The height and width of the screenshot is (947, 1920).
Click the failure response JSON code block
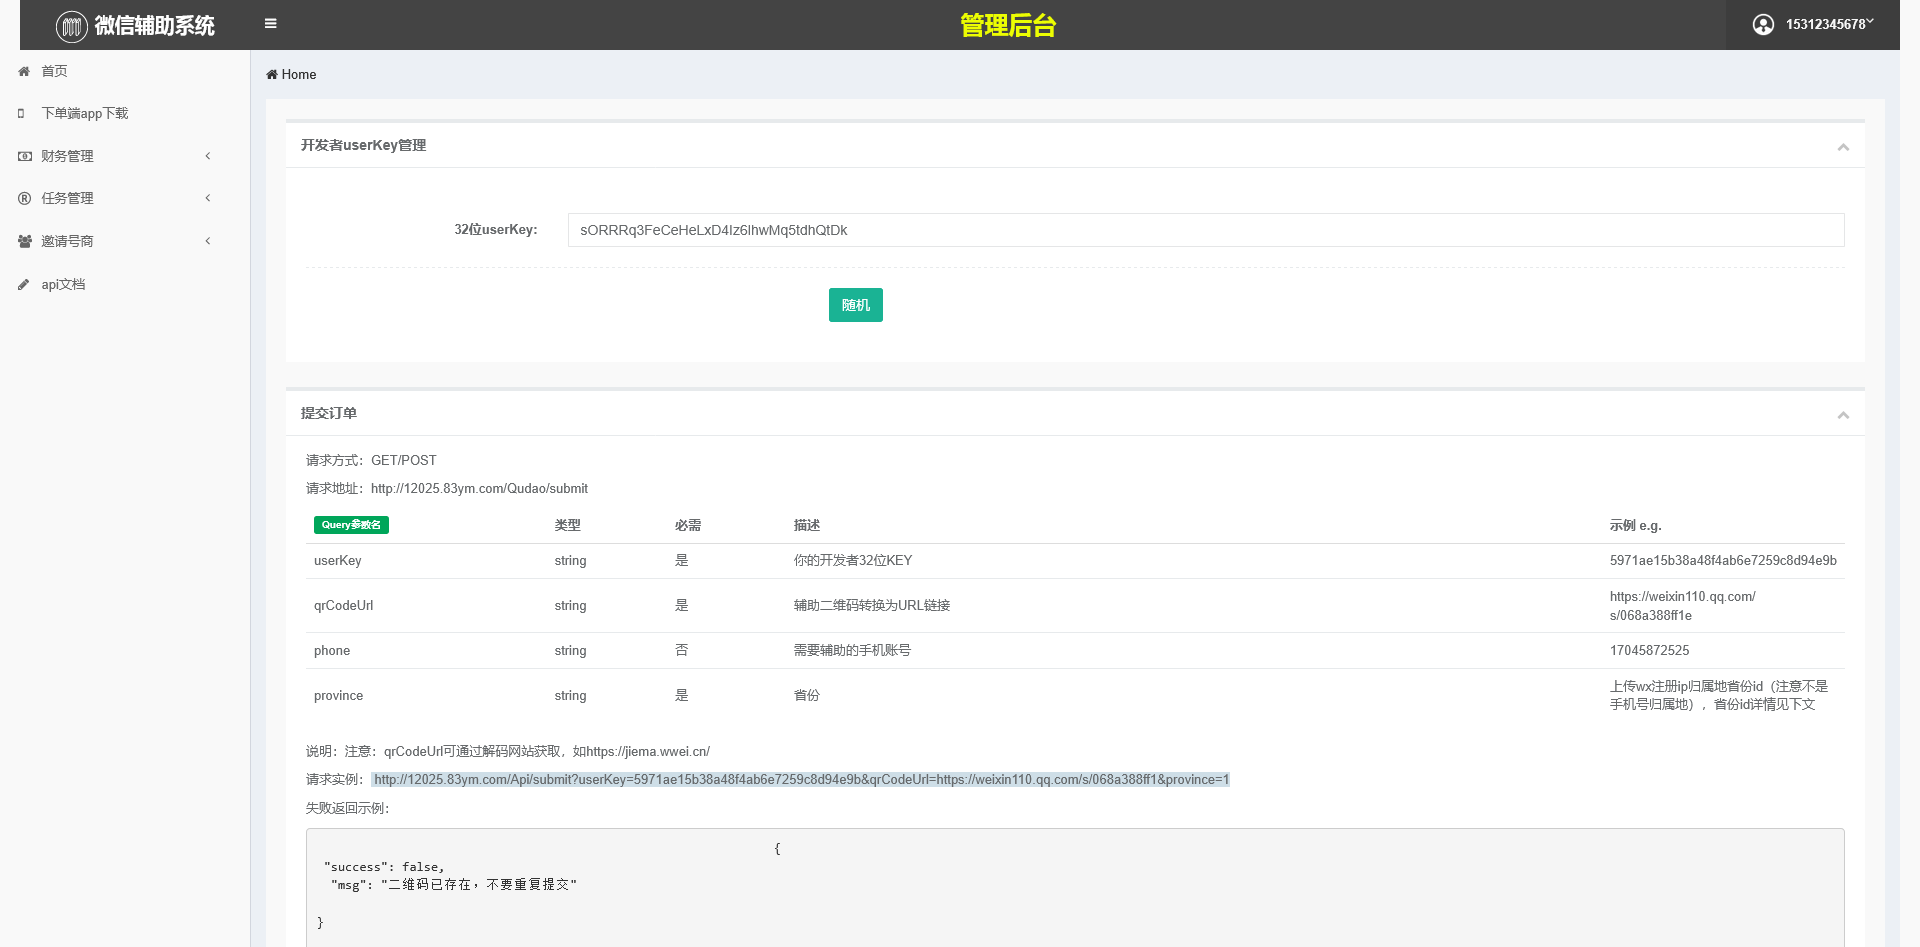click(x=1075, y=887)
